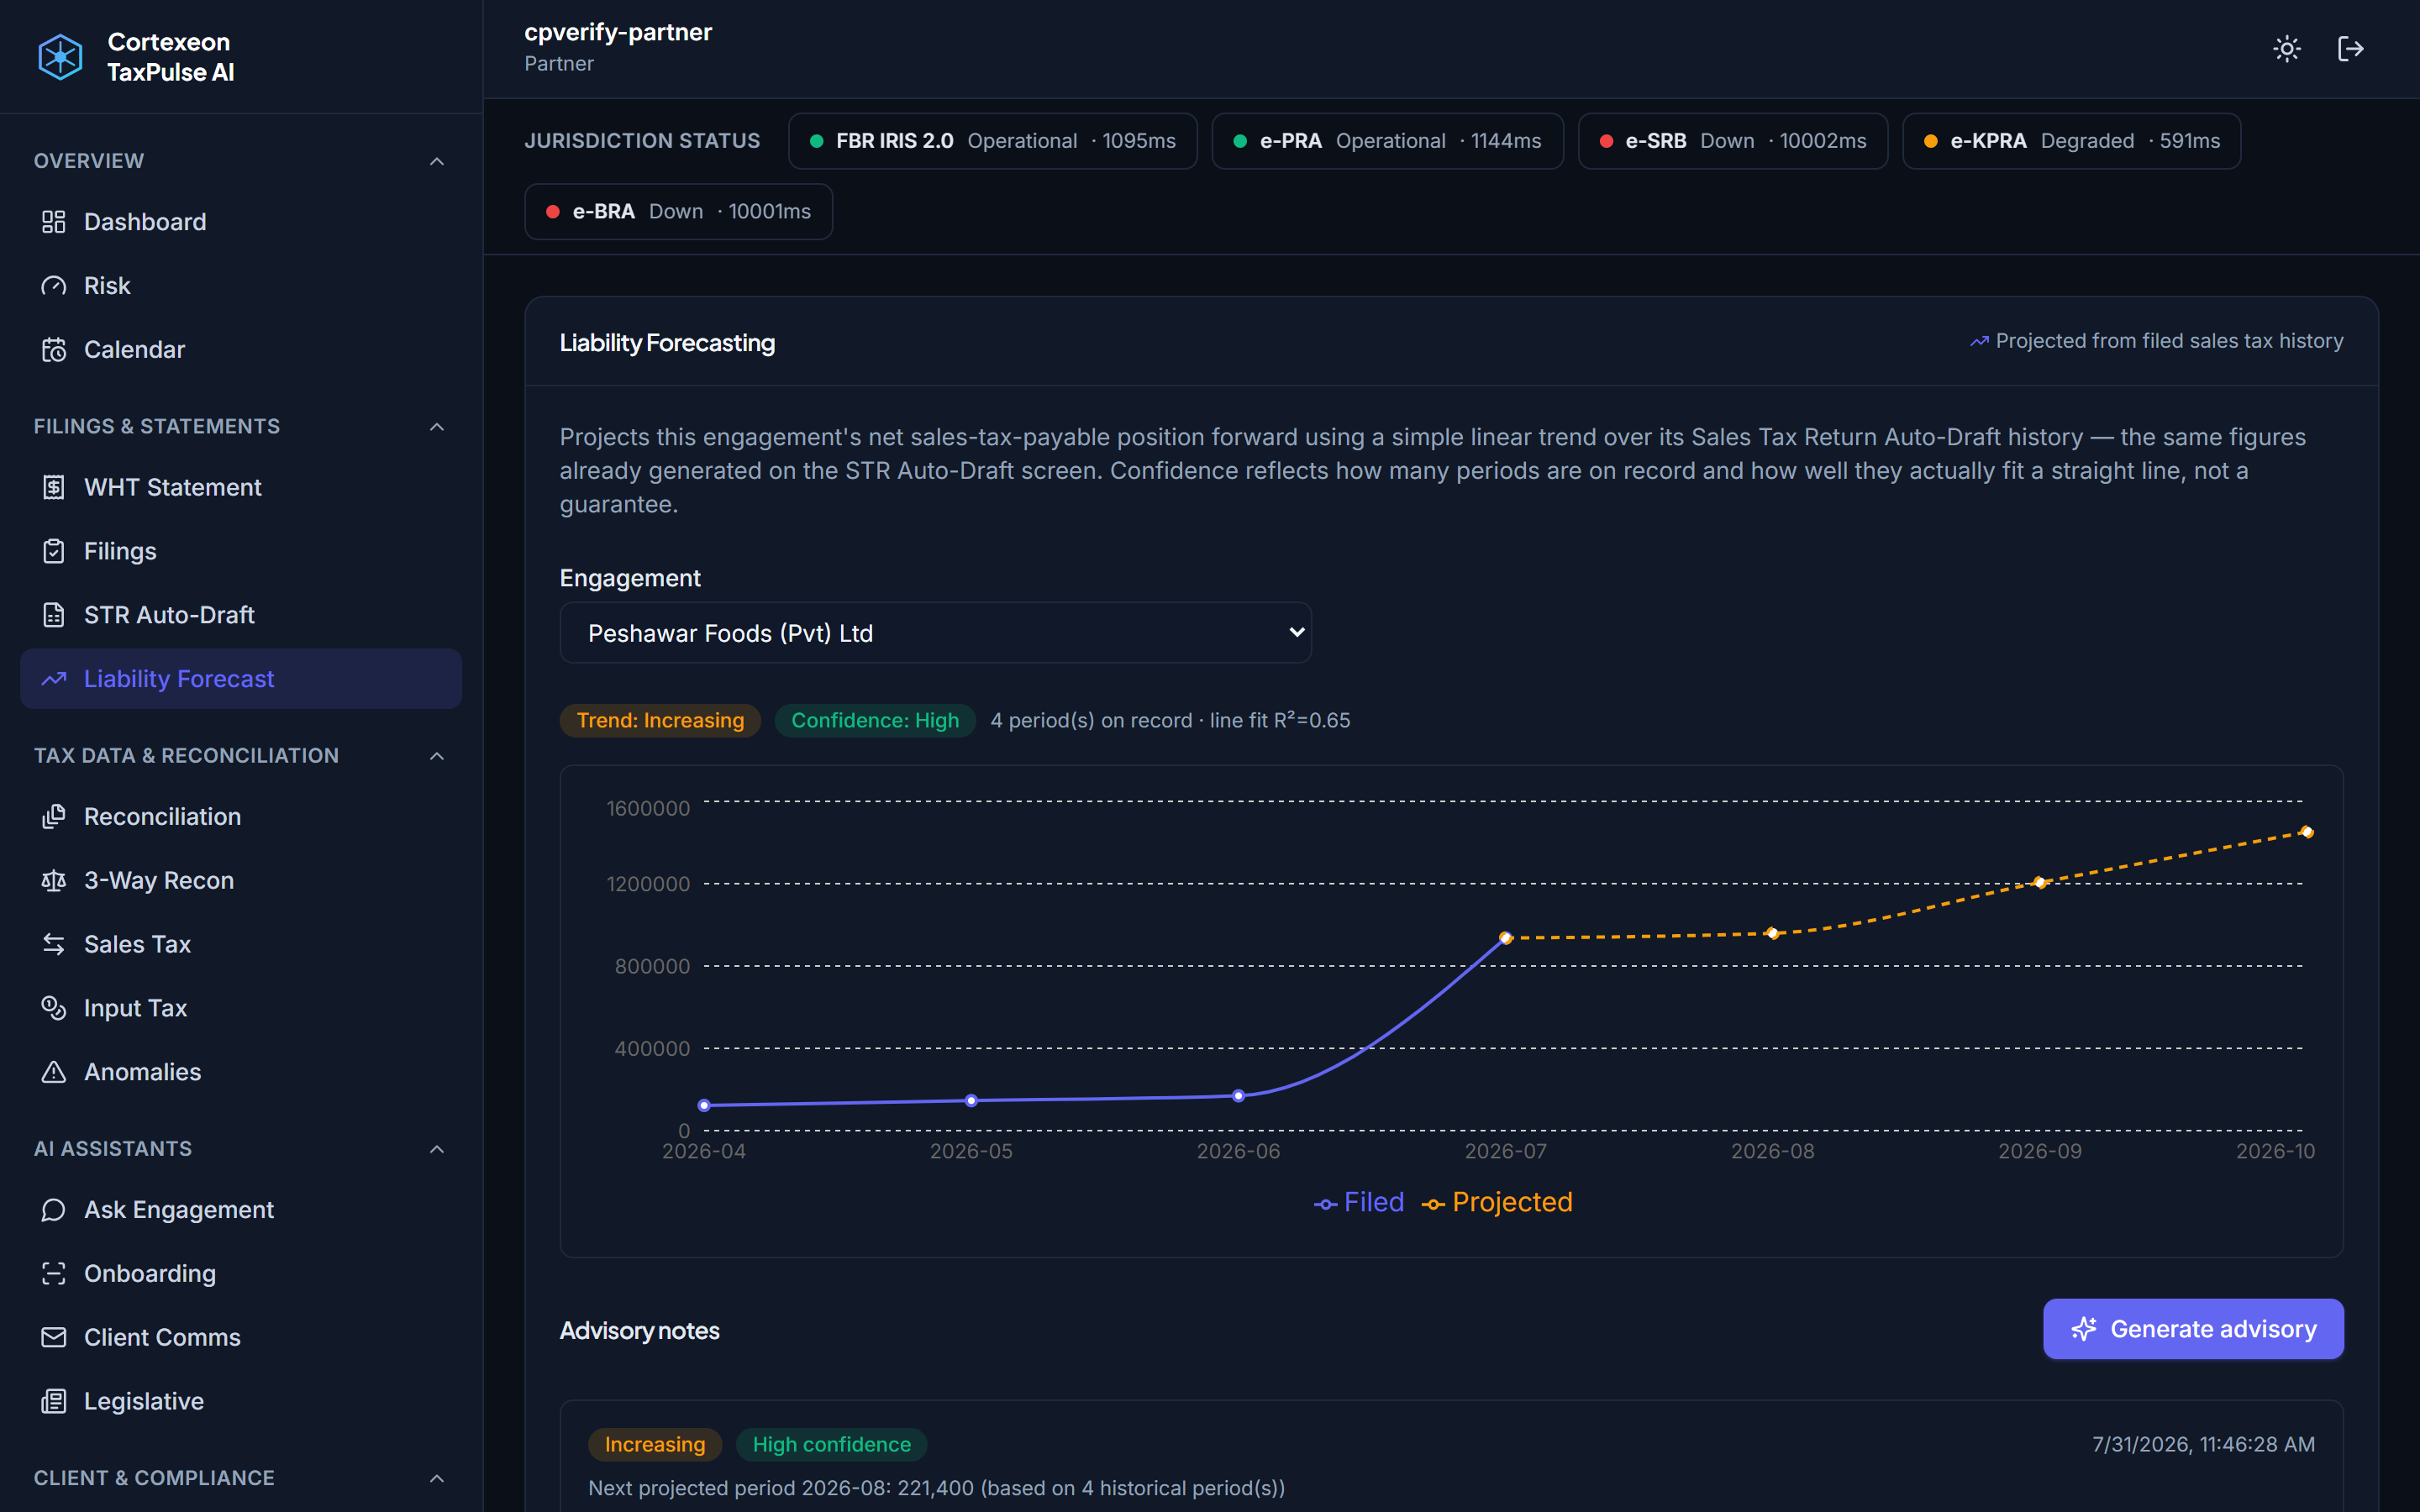
Task: Collapse the AI Assistants section
Action: 437,1149
